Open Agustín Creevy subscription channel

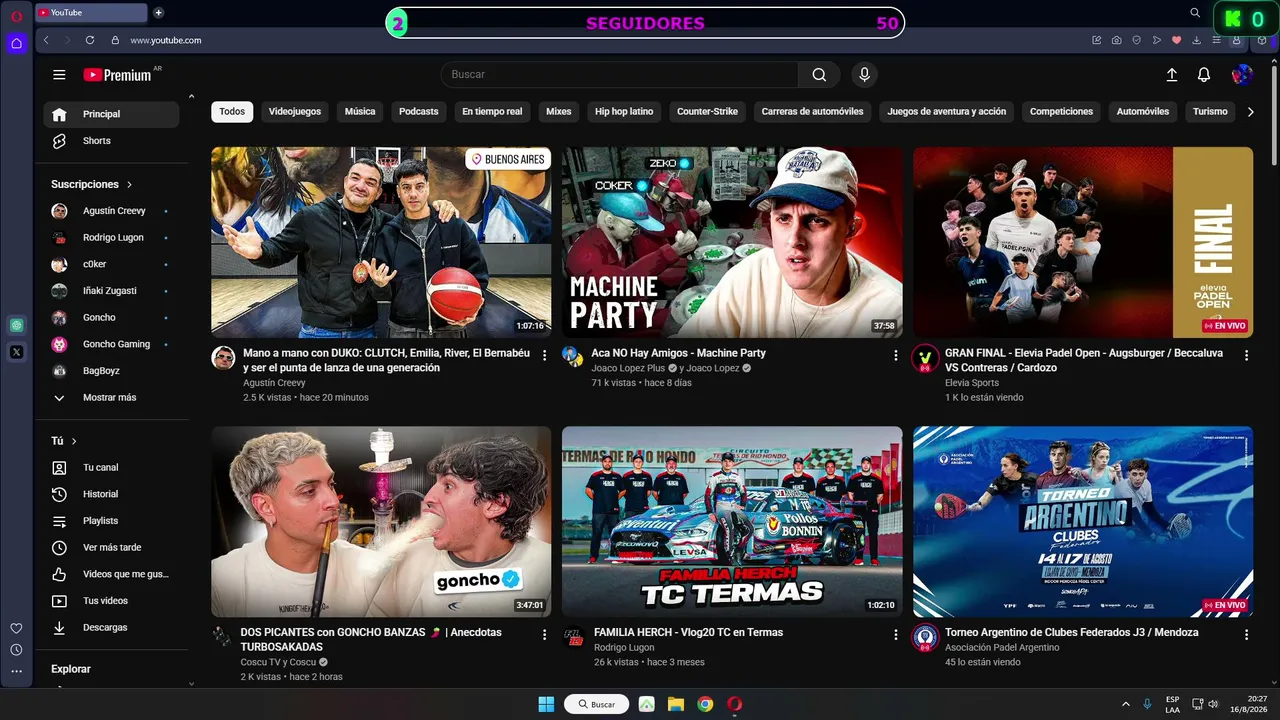pyautogui.click(x=111, y=211)
